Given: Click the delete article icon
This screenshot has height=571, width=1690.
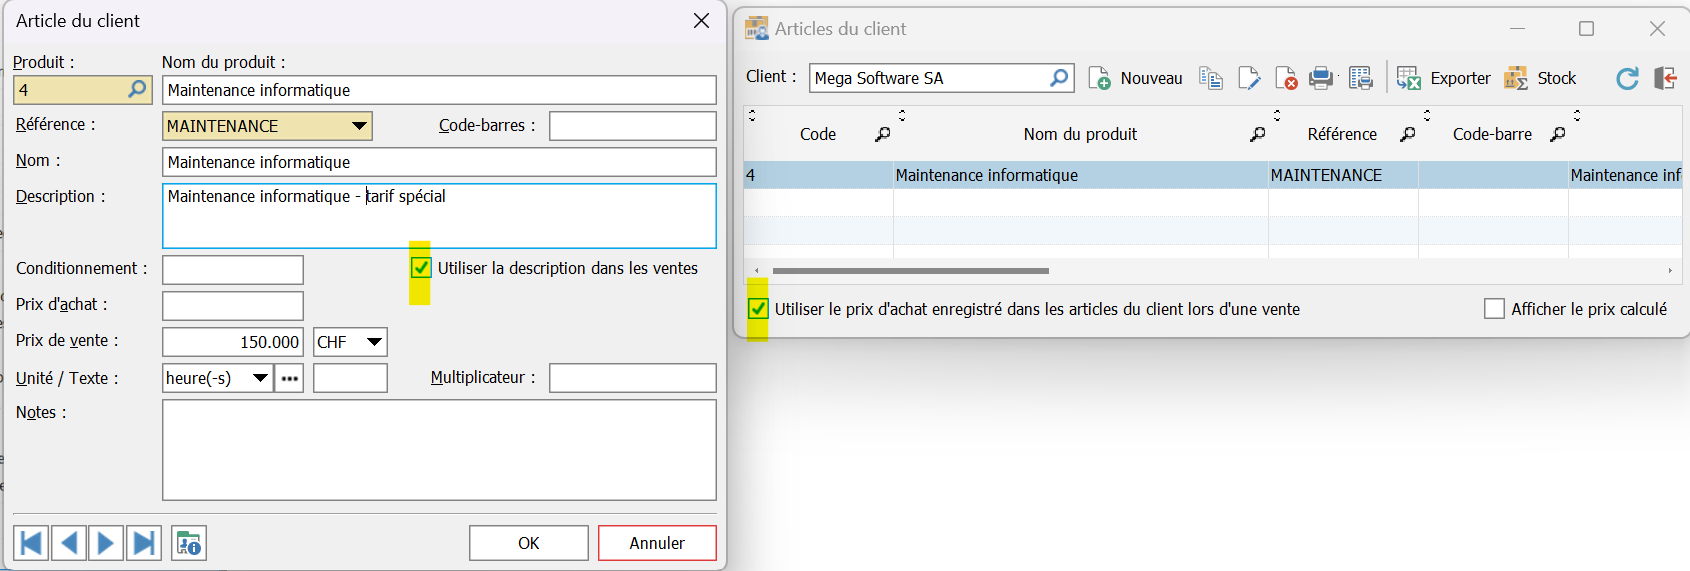Looking at the screenshot, I should pos(1286,78).
